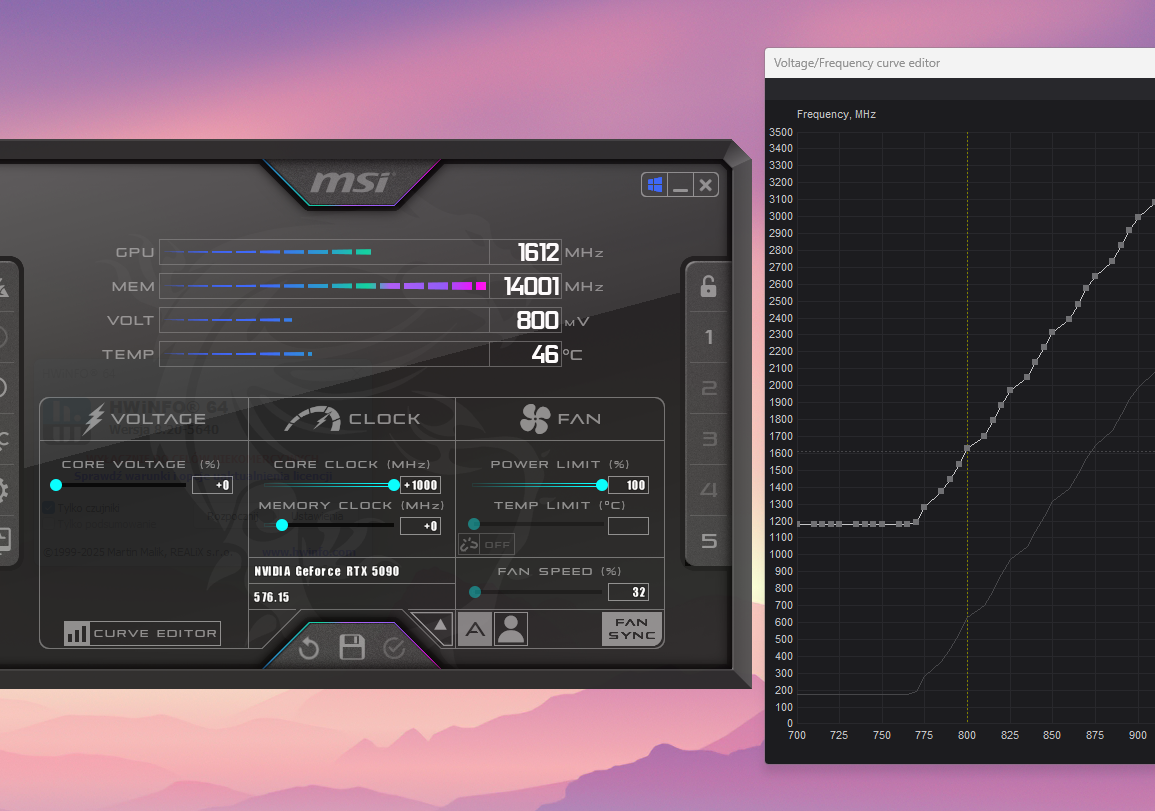
Task: Enable automatic fan control A button
Action: click(475, 629)
